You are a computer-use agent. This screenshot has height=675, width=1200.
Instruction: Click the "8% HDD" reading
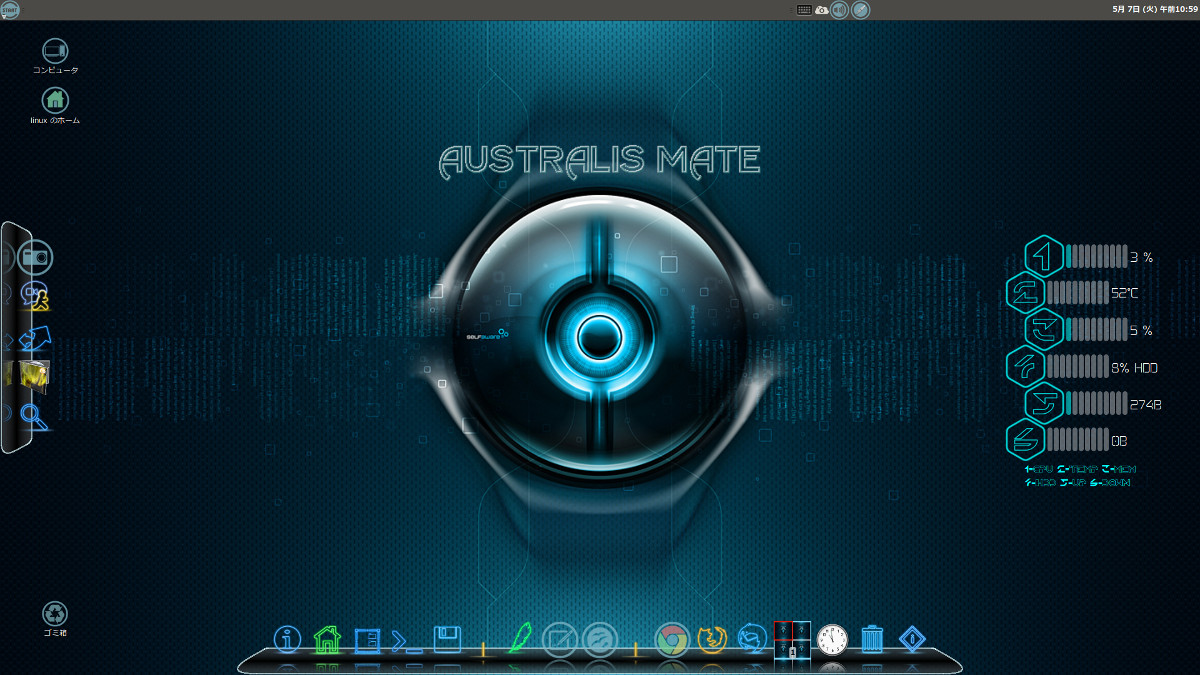click(x=1134, y=367)
